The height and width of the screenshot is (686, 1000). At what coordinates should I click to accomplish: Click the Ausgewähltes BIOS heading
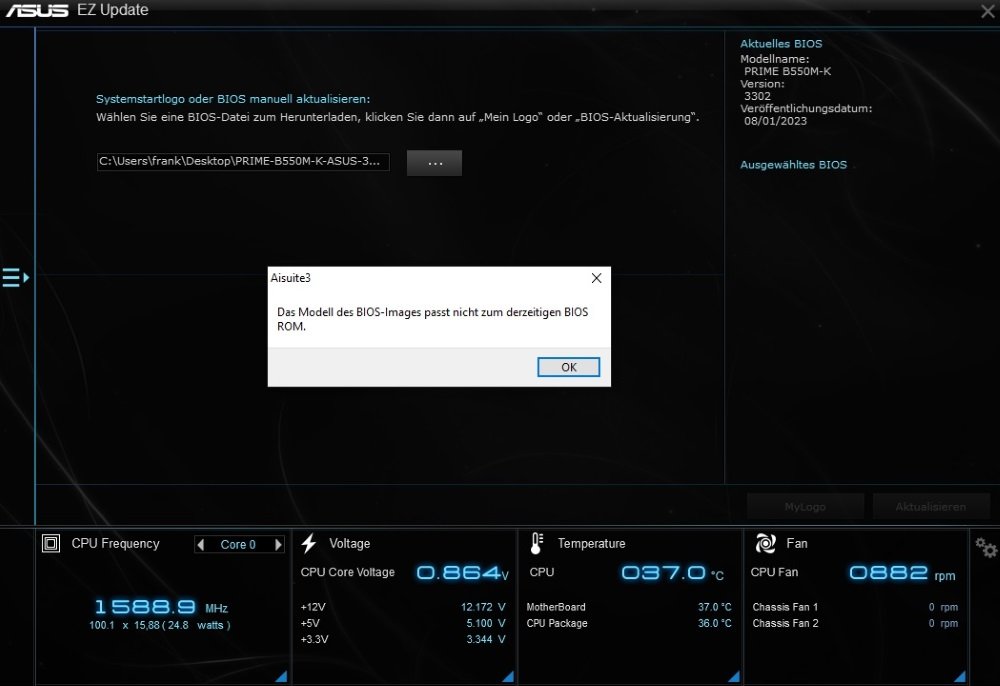[793, 164]
